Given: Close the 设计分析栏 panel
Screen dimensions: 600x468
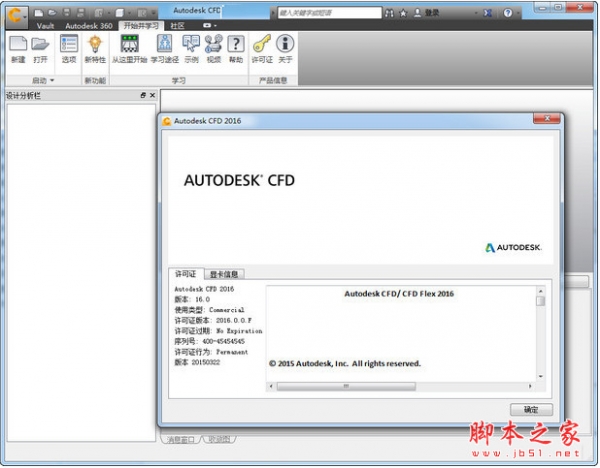Looking at the screenshot, I should [x=152, y=95].
